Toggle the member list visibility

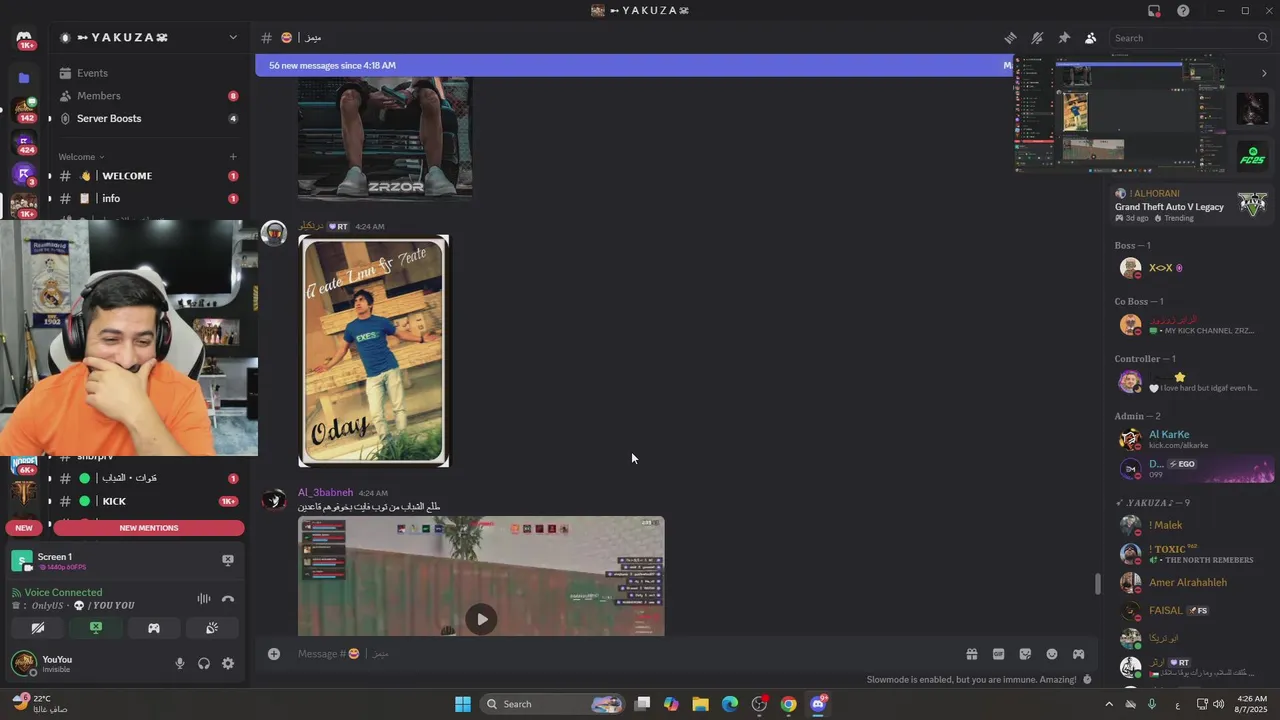click(x=1090, y=38)
